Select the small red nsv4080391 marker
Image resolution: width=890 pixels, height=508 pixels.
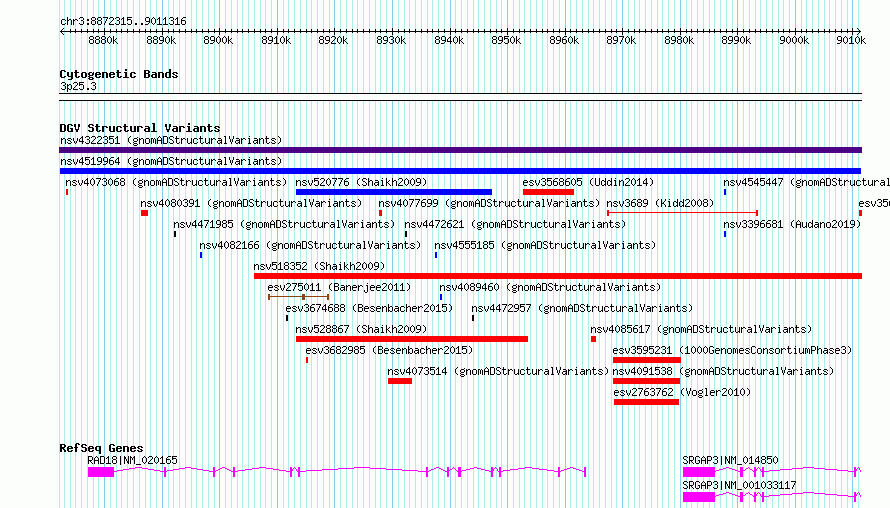click(144, 213)
